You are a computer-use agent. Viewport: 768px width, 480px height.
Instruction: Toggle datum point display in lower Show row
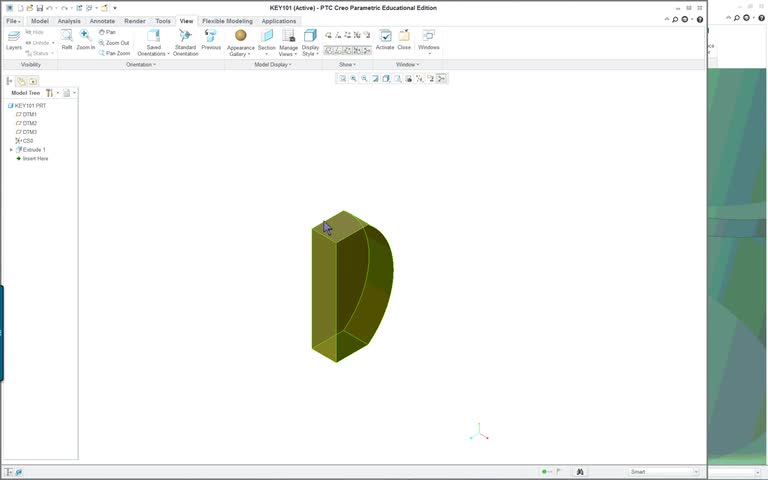tap(348, 50)
